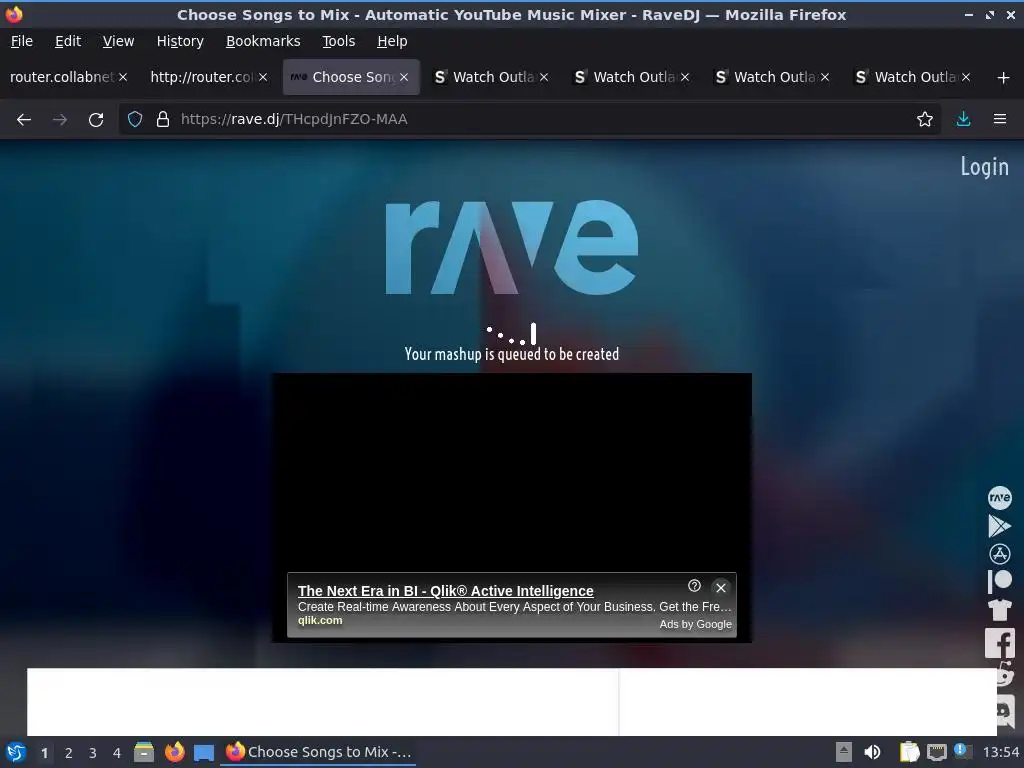Image resolution: width=1024 pixels, height=768 pixels.
Task: Open the Facebook sidebar icon
Action: pos(1000,643)
